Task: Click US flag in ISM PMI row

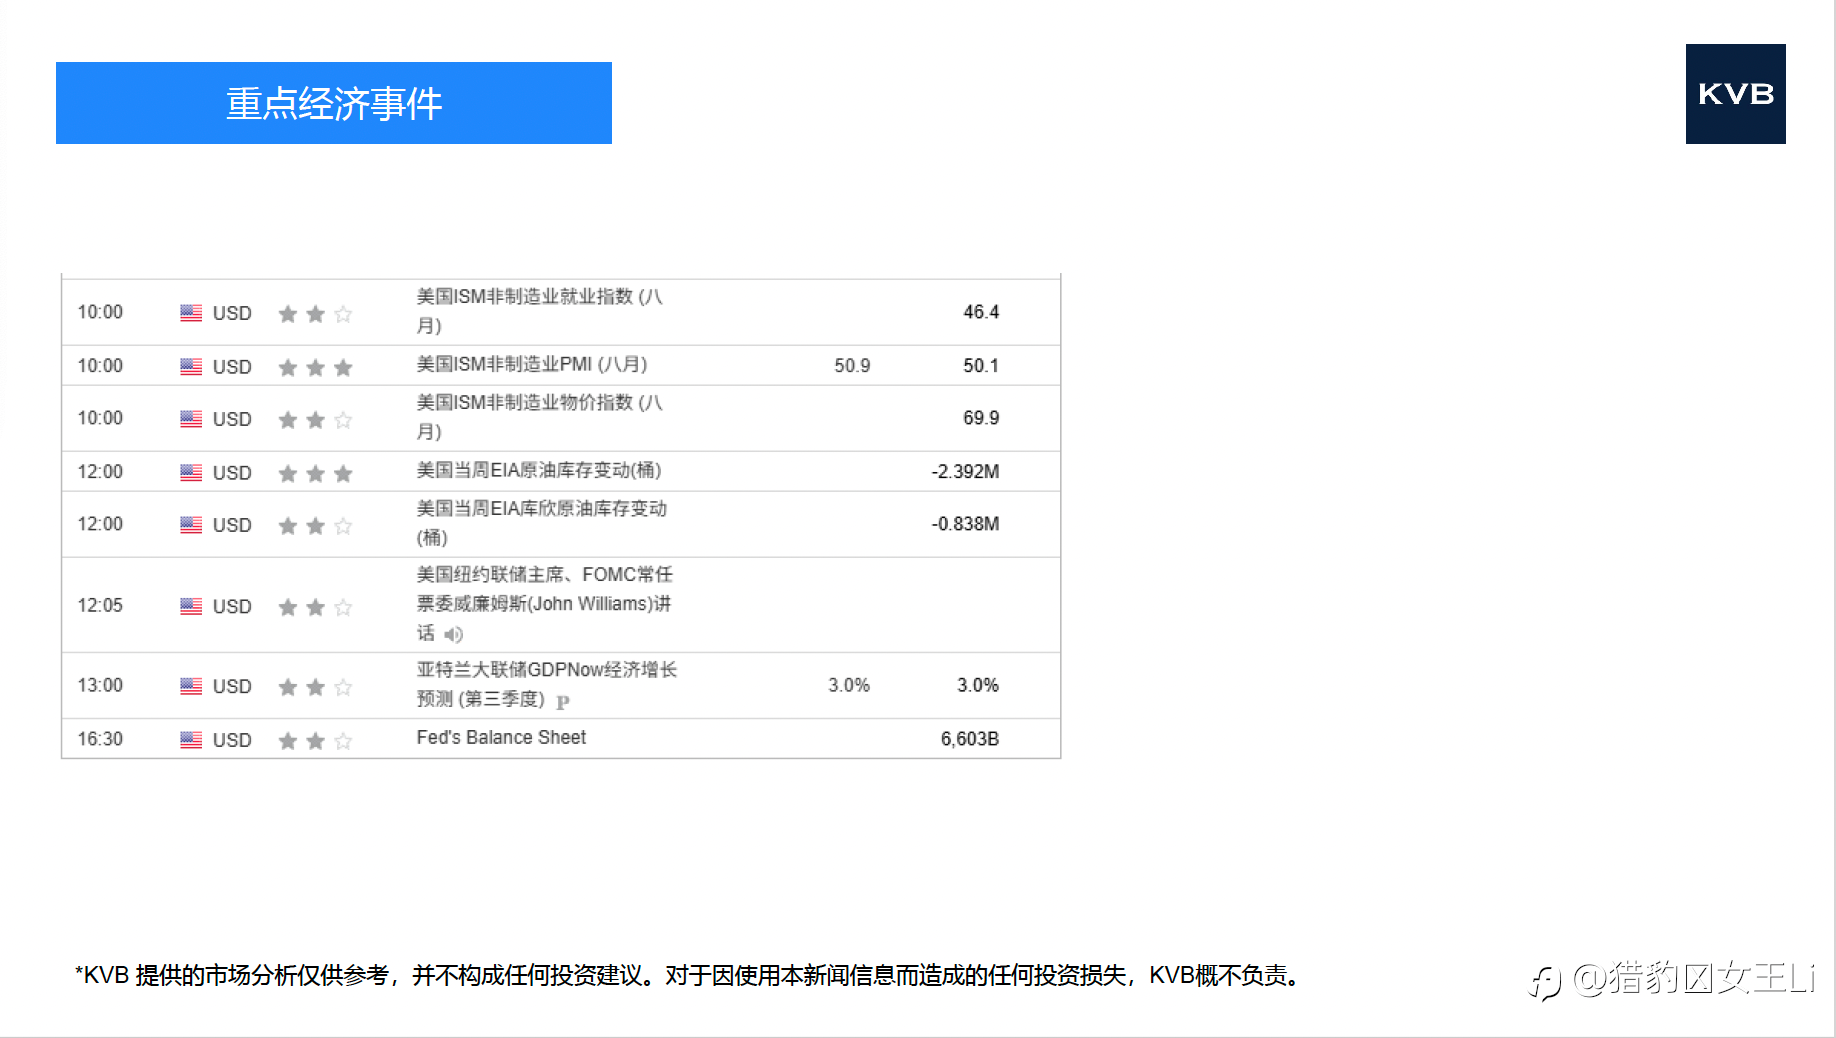Action: pos(191,367)
